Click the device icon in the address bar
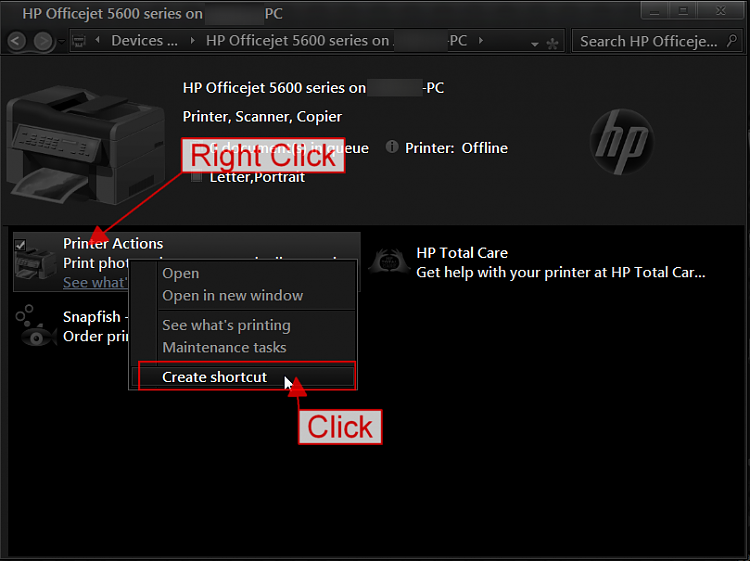Screen dimensions: 750x561 pyautogui.click(x=79, y=42)
